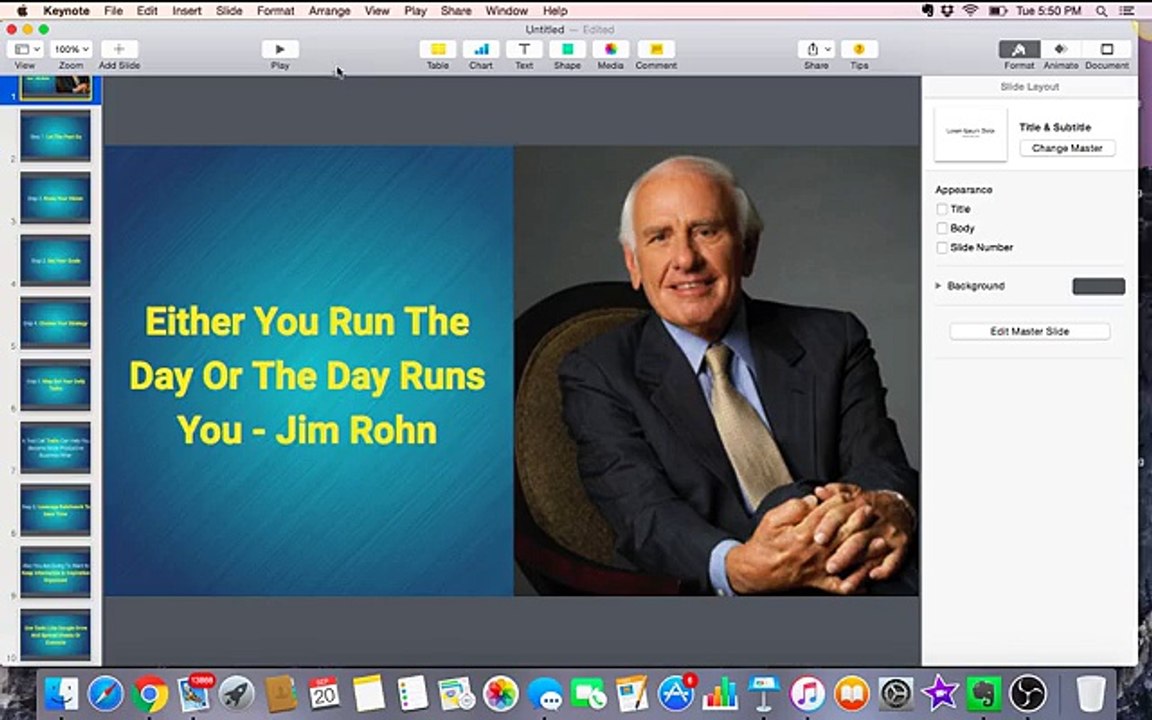1152x720 pixels.
Task: Select slide 2 thumbnail in navigator
Action: coord(56,136)
